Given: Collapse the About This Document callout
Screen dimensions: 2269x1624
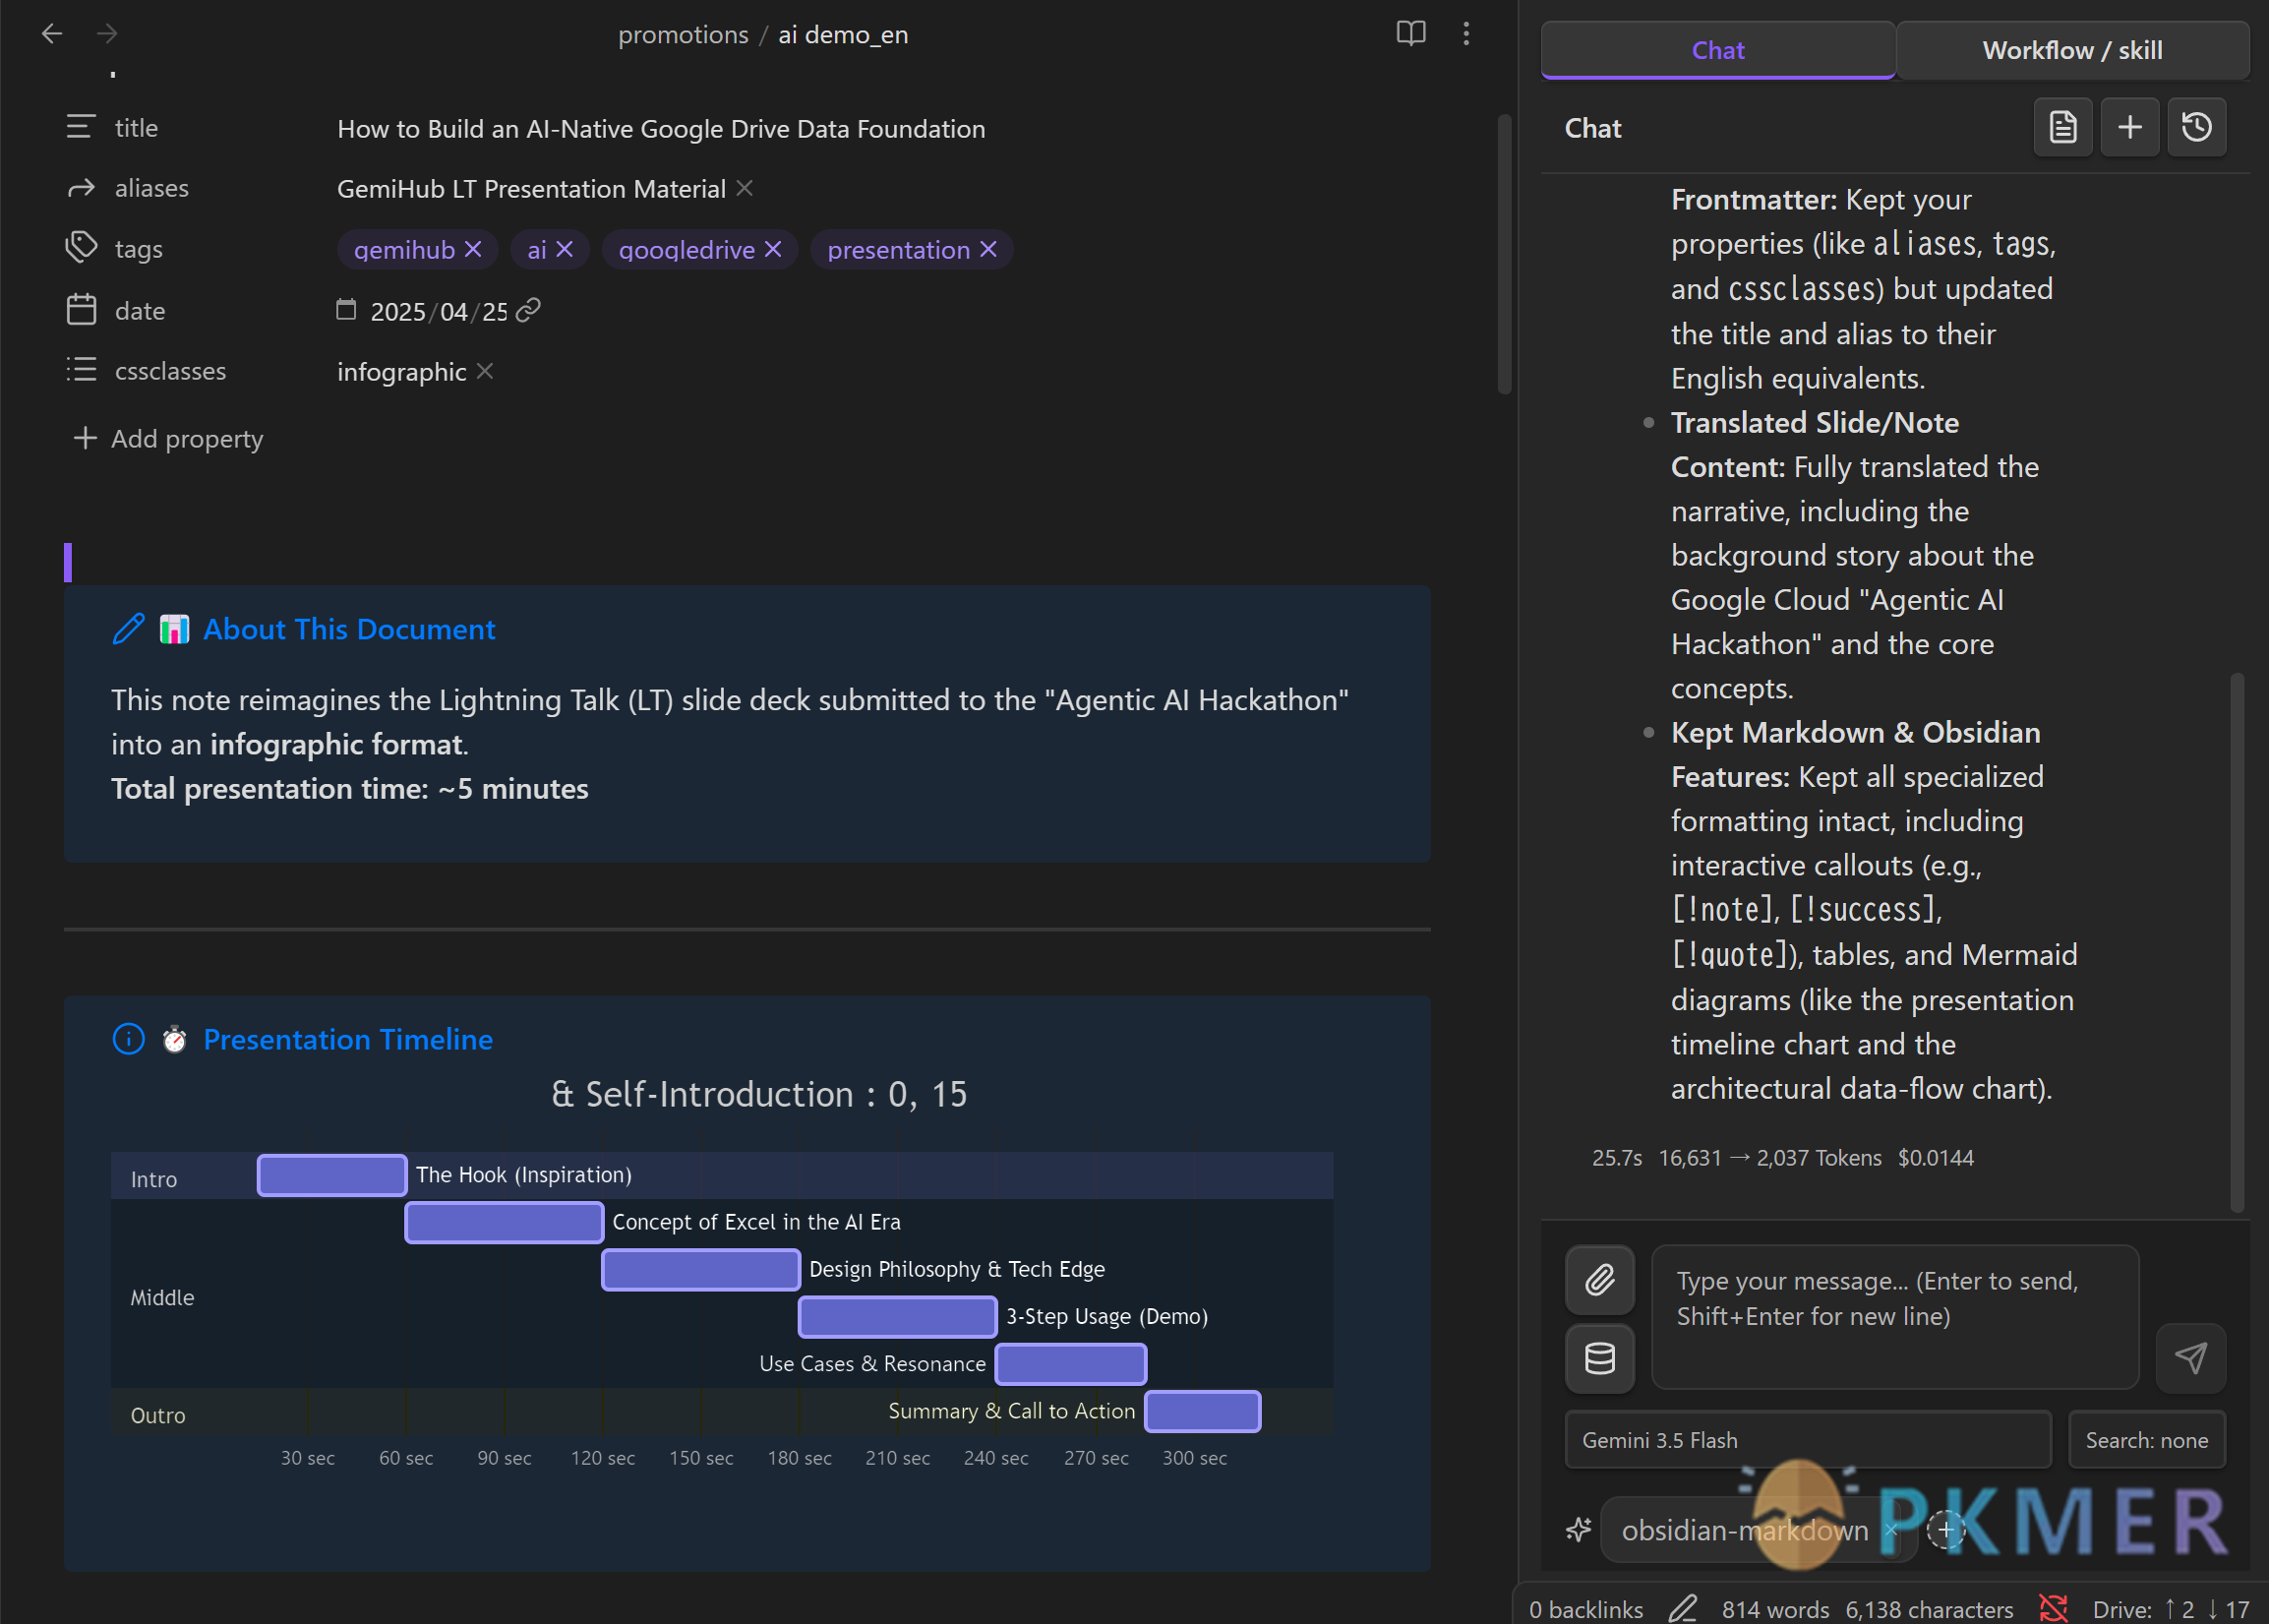Looking at the screenshot, I should pos(349,629).
